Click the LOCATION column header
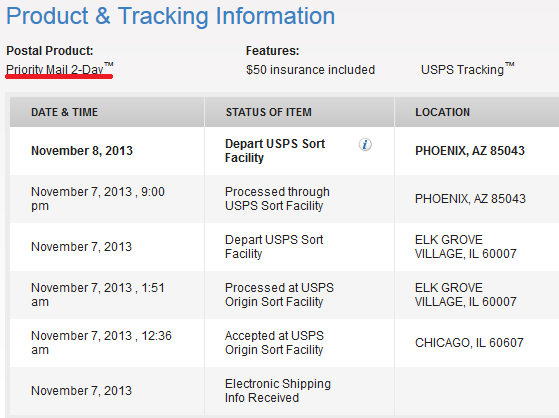This screenshot has height=418, width=559. 442,112
